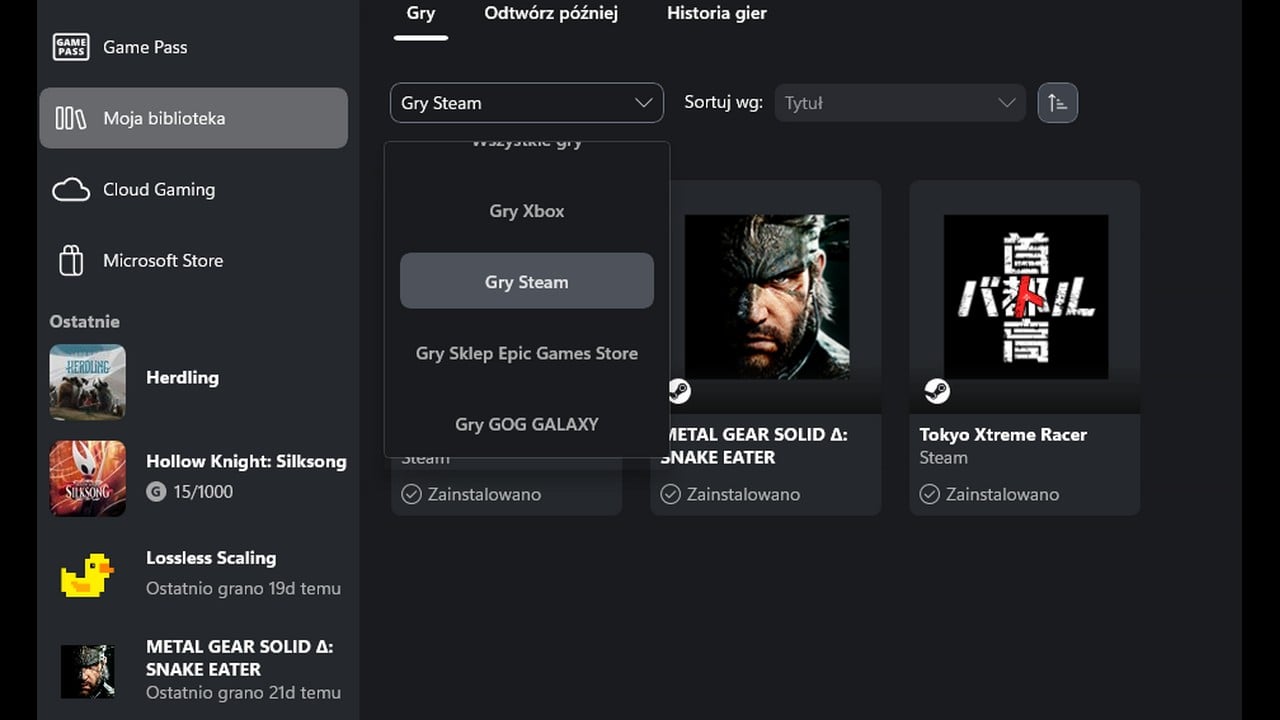Choose Gry Sklep Epic Games Store option

(527, 353)
